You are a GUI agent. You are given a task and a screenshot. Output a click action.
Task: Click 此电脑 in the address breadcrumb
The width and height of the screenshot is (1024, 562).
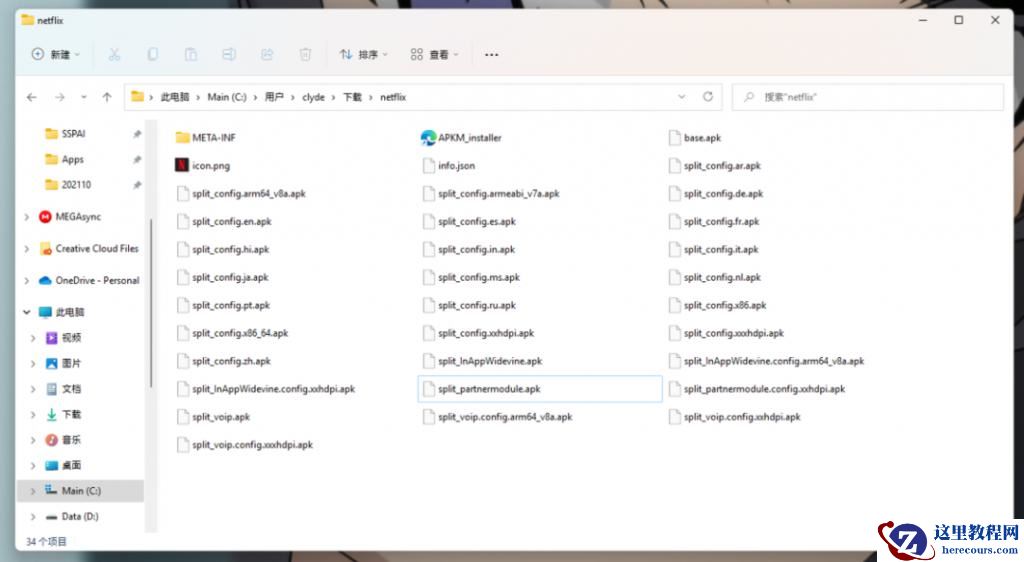pyautogui.click(x=174, y=97)
